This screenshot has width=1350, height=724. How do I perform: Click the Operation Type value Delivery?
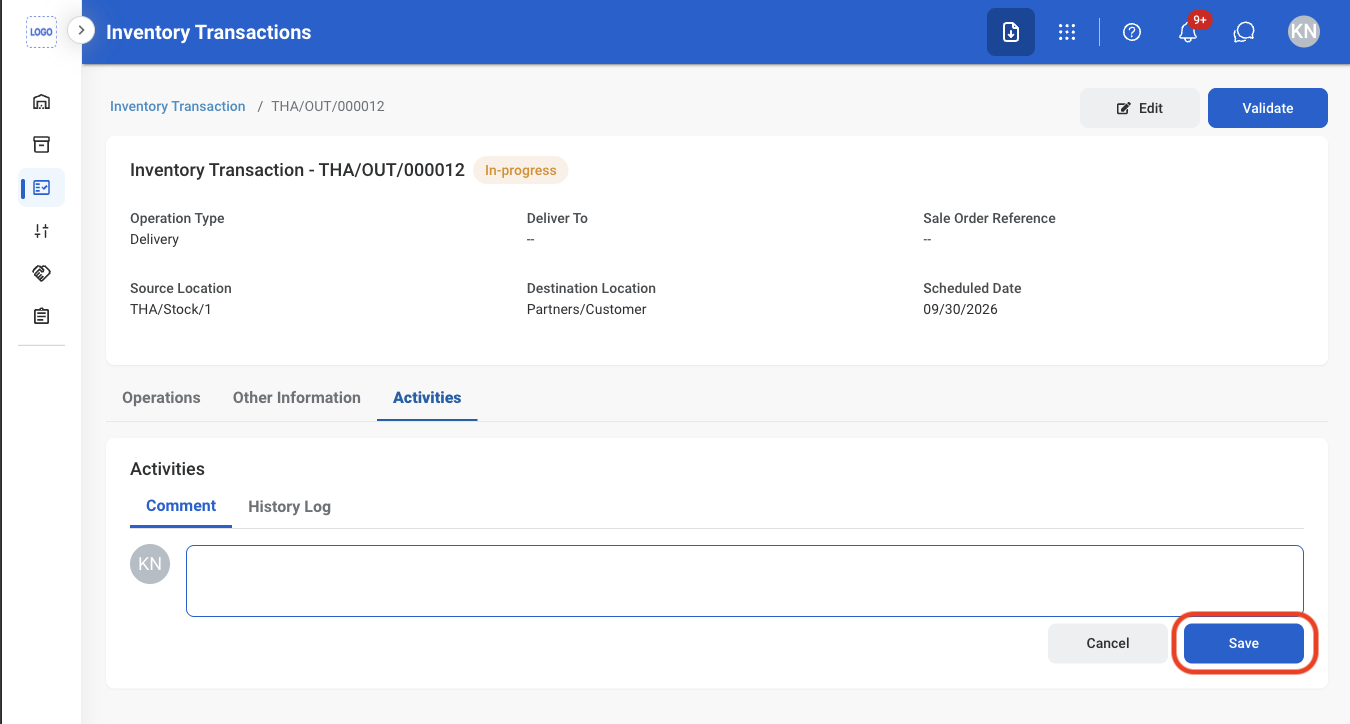tap(155, 239)
